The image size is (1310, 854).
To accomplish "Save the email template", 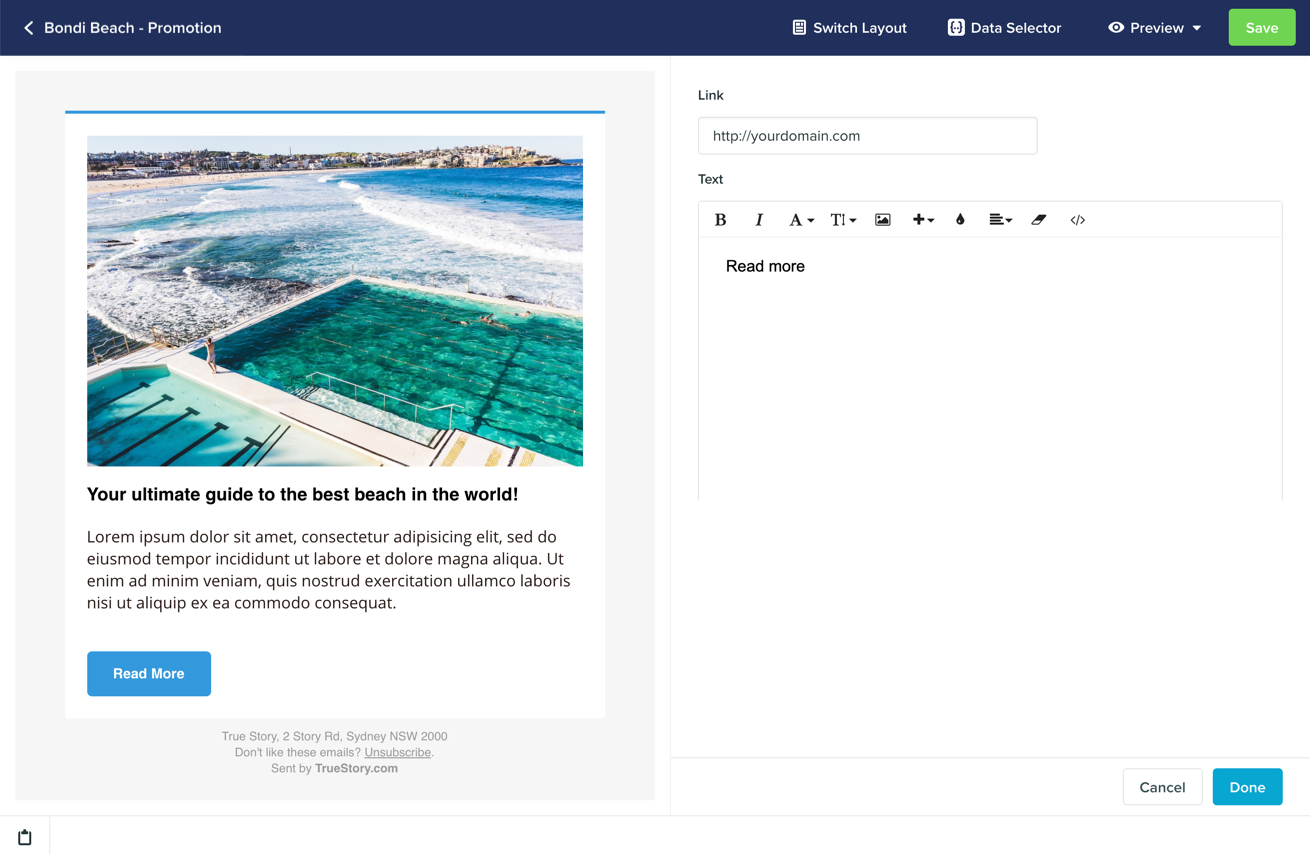I will coord(1261,28).
